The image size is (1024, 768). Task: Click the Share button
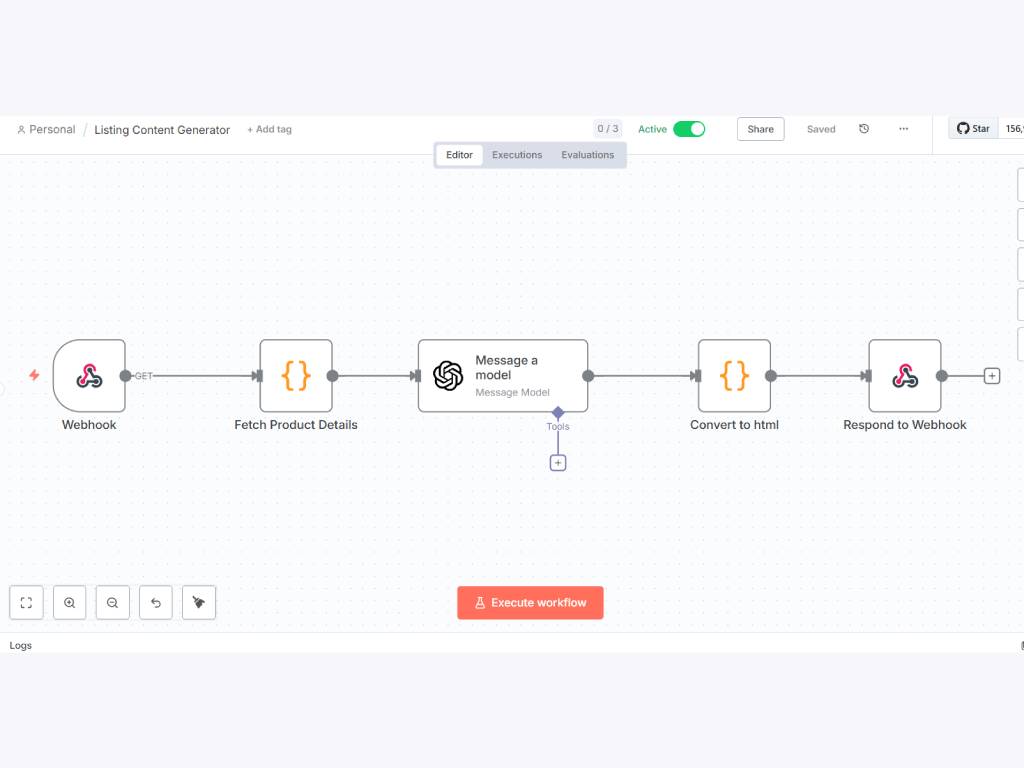tap(760, 129)
